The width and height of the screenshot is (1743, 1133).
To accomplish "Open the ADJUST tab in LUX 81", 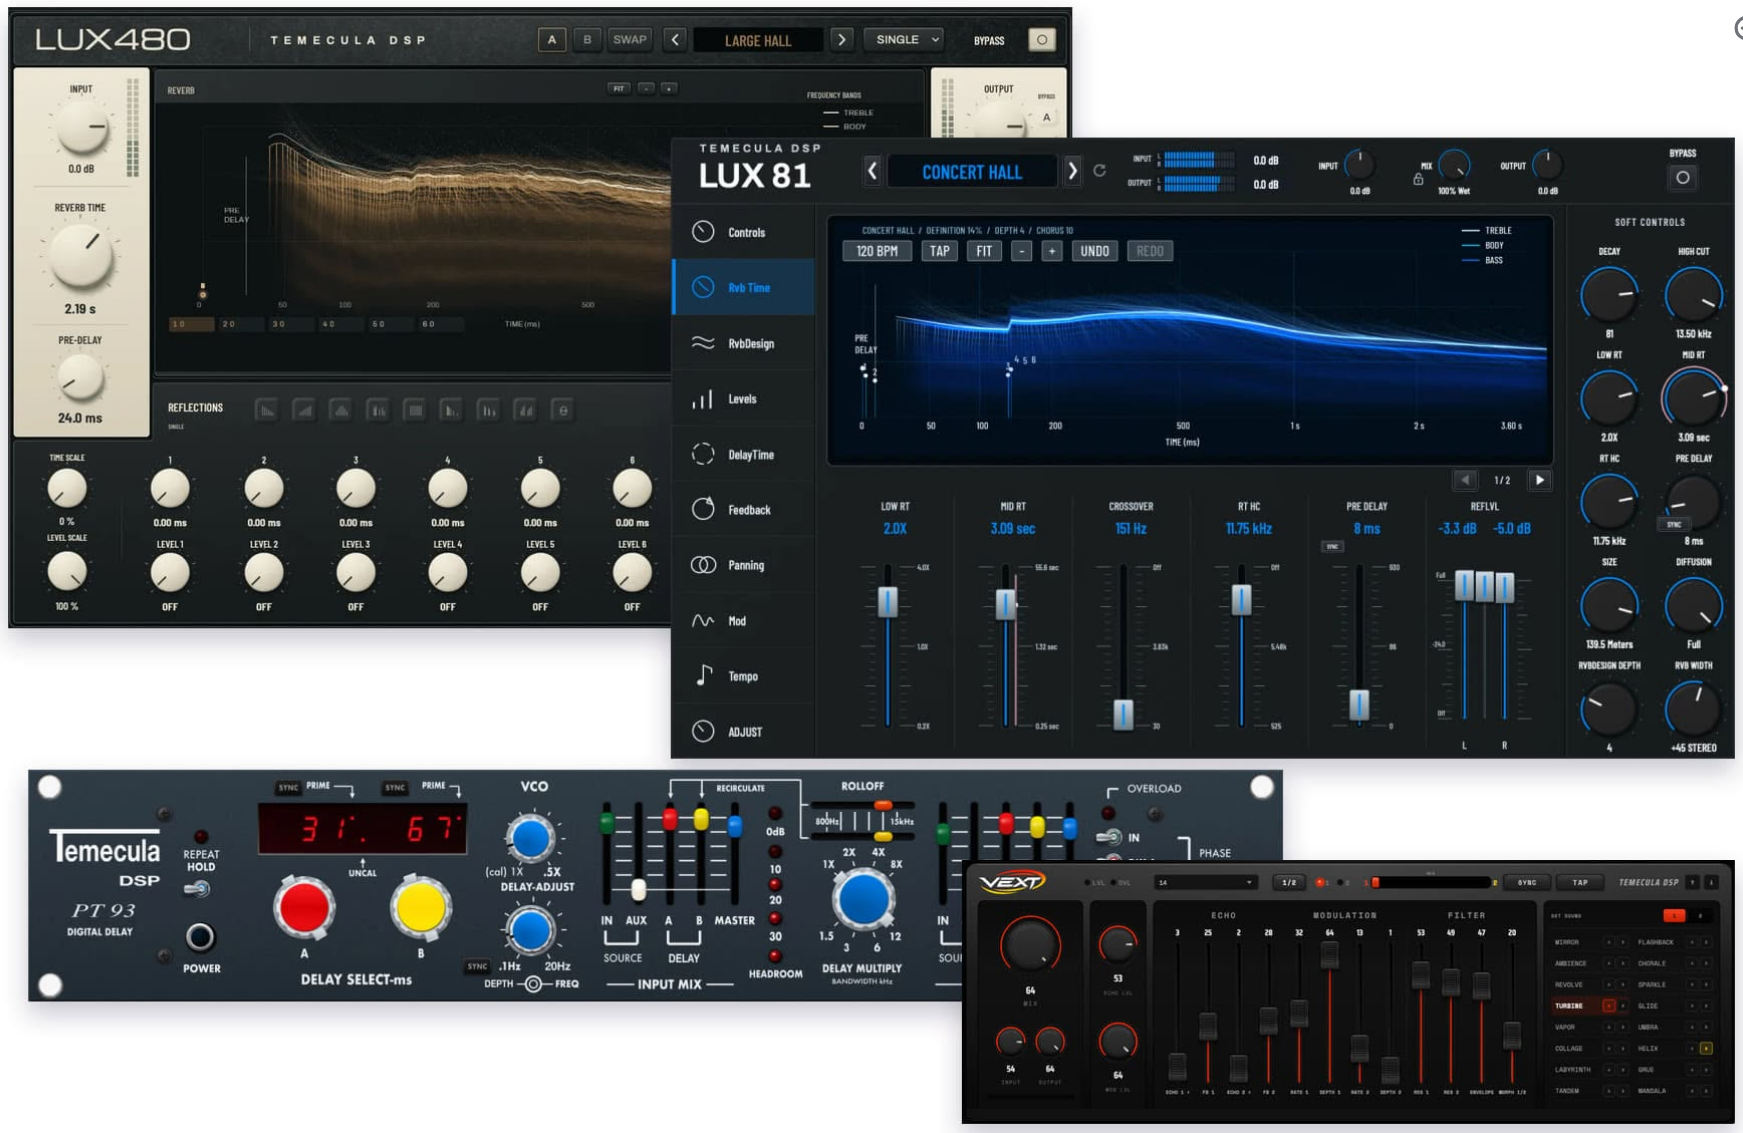I will (x=744, y=732).
